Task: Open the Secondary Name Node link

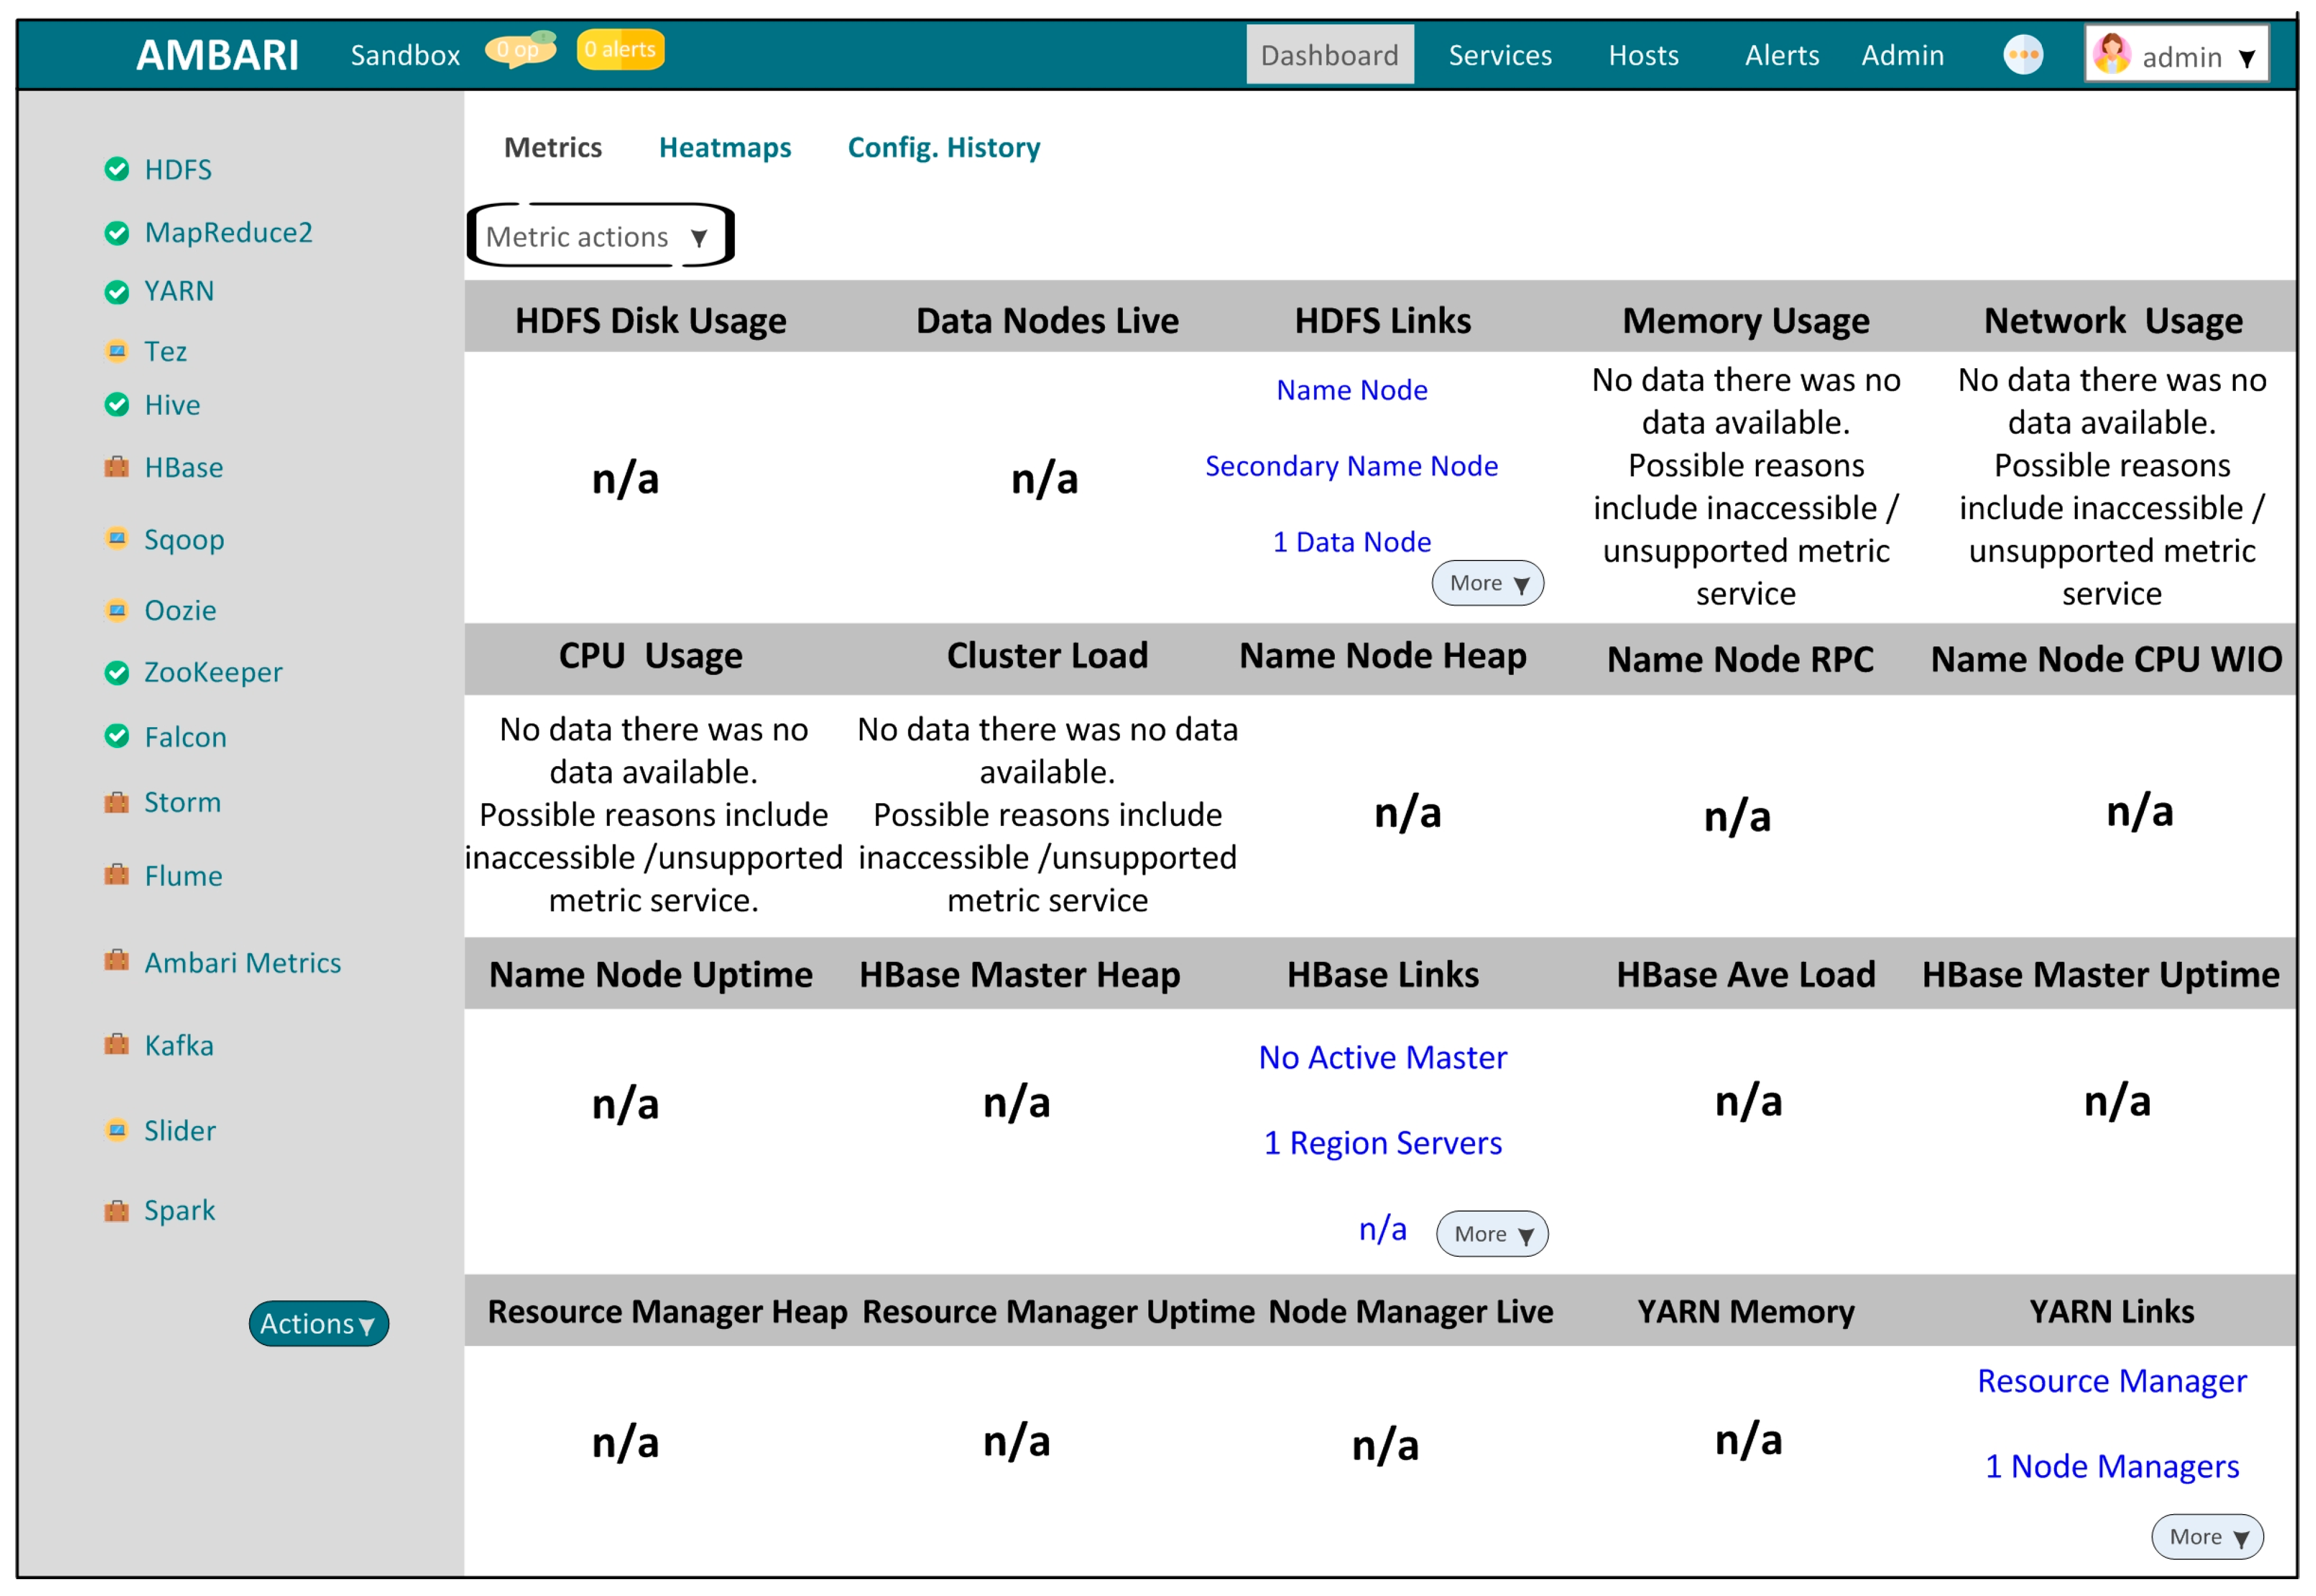Action: (x=1350, y=466)
